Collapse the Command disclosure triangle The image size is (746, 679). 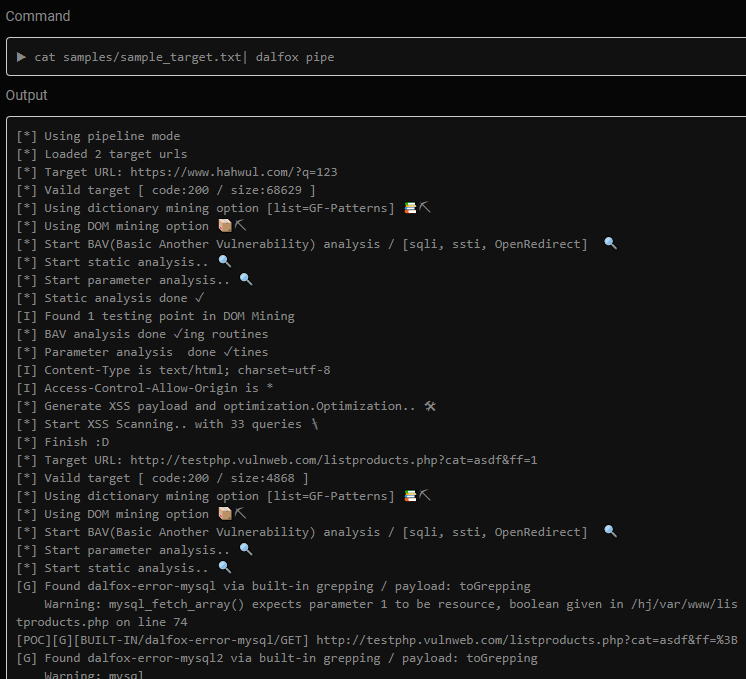[21, 57]
